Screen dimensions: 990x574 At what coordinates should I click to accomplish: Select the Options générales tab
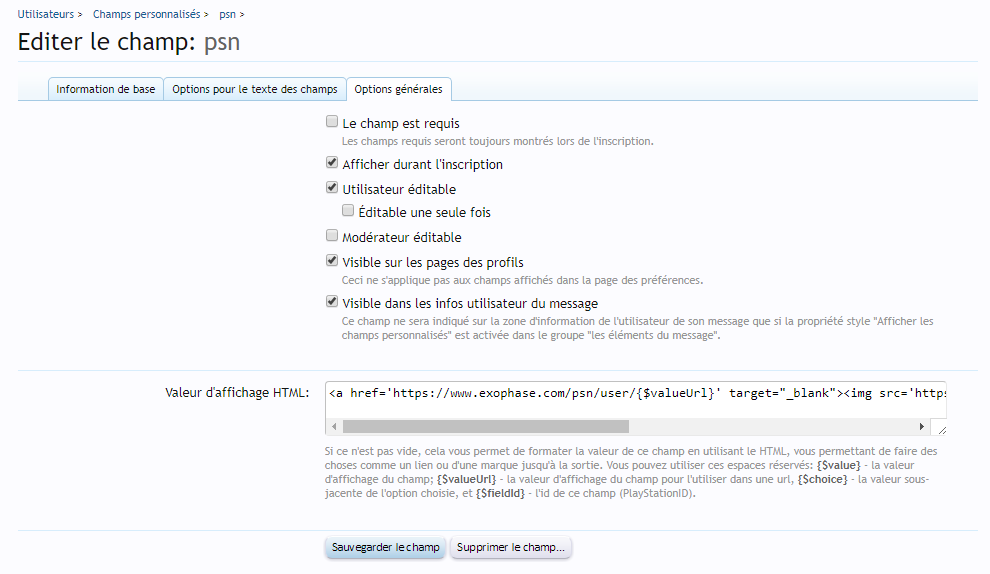coord(398,89)
